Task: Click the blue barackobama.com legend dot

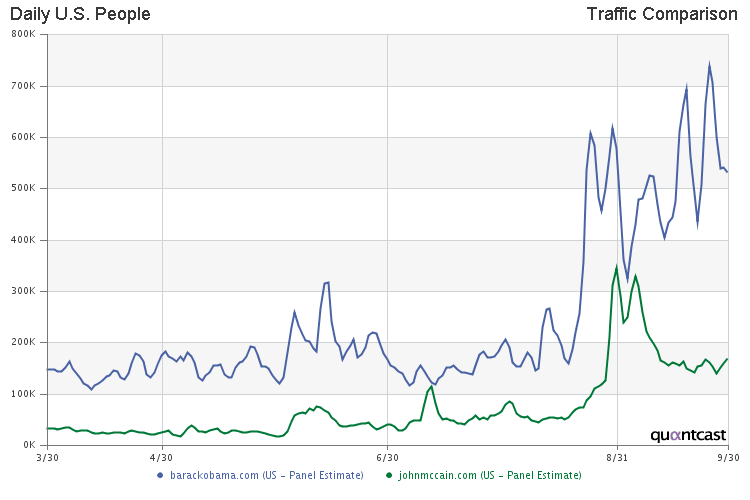Action: point(160,475)
